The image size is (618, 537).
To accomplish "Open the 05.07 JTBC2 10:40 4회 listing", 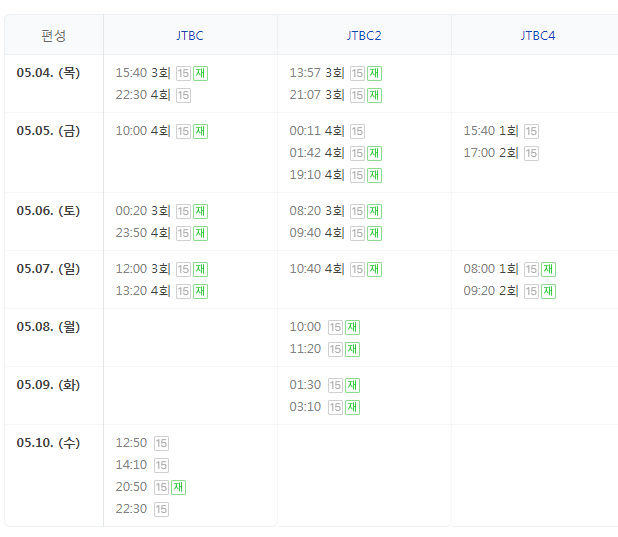I will coord(317,269).
